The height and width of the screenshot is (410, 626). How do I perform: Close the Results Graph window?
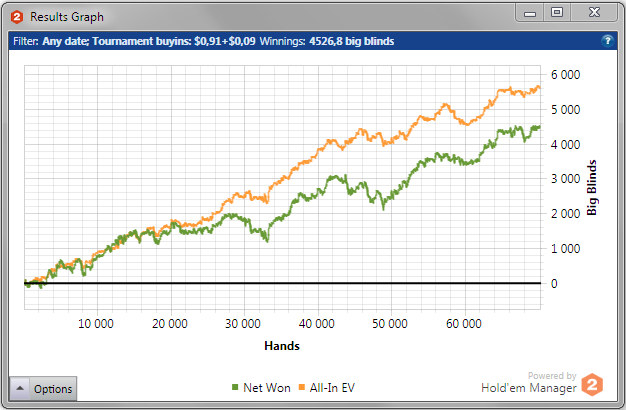click(x=594, y=13)
